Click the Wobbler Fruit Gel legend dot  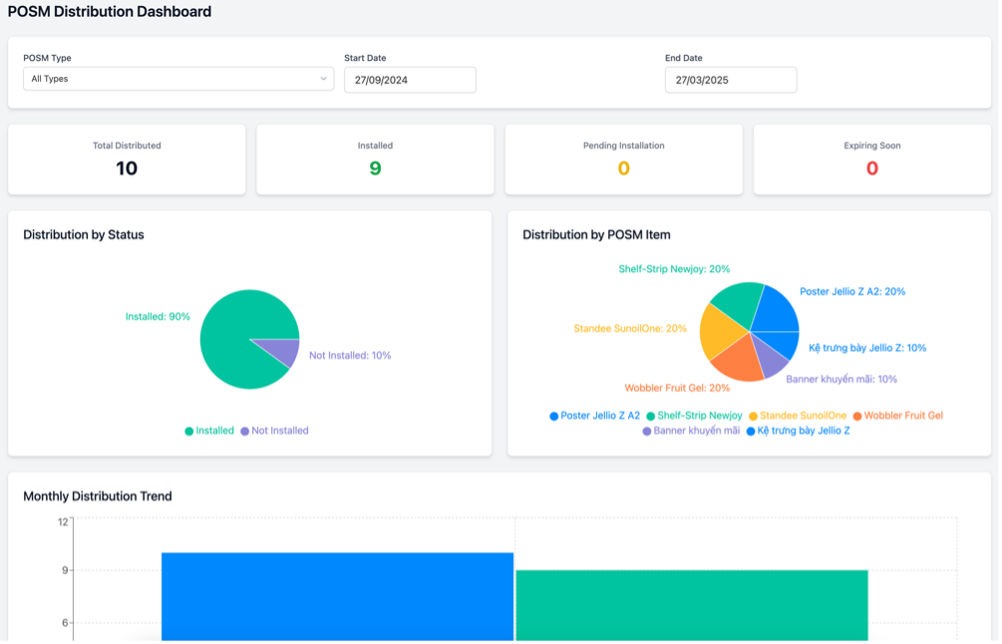[858, 416]
